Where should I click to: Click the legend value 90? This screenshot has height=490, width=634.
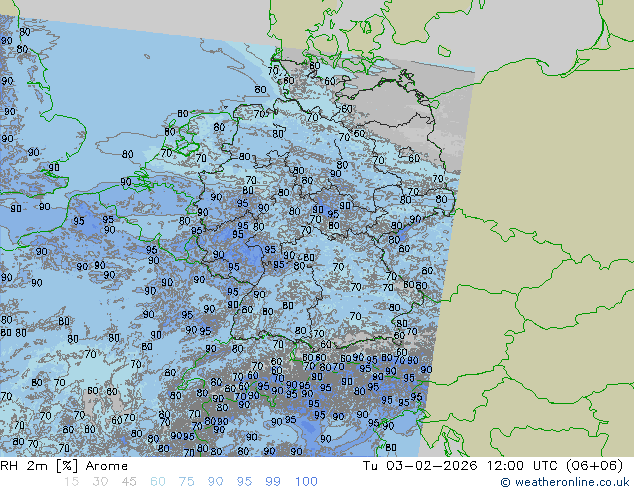pos(215,482)
